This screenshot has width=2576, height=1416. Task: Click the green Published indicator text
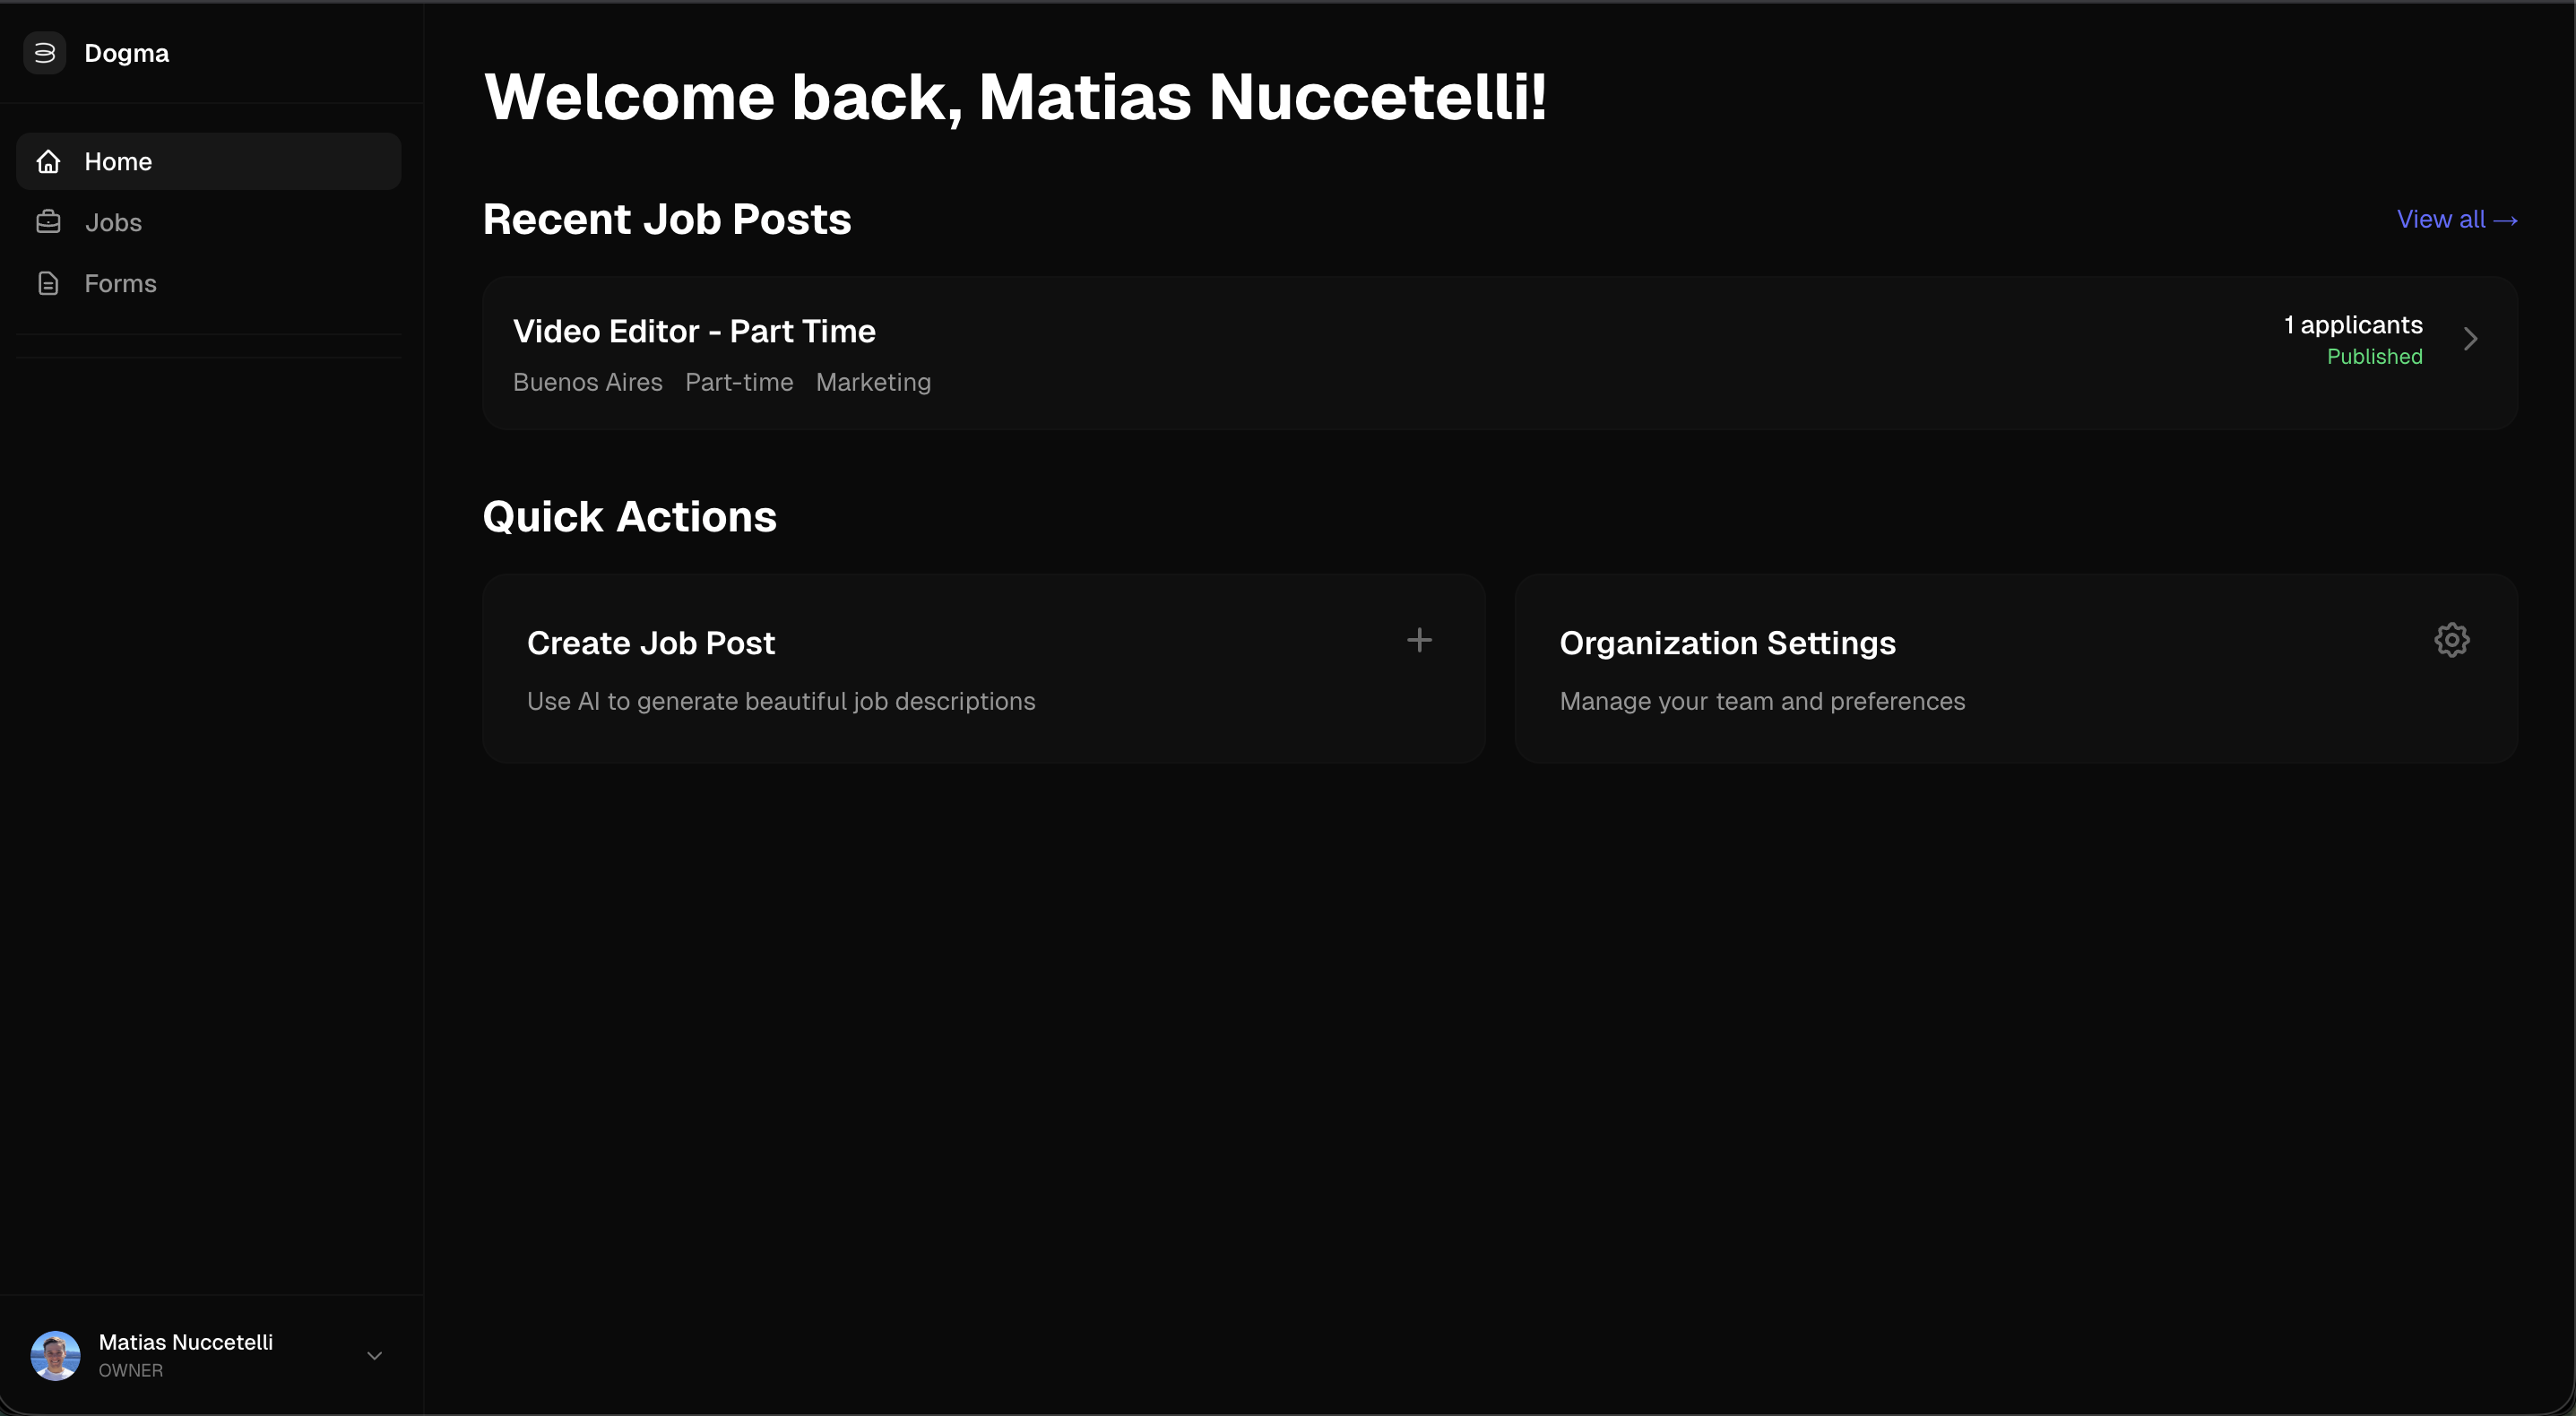pos(2375,356)
